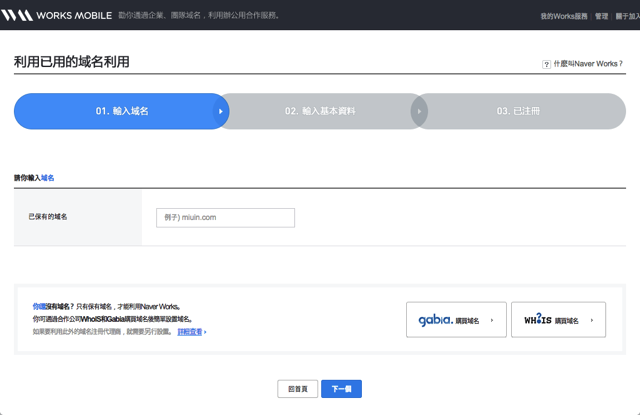
Task: Open 我的Works服務 in the top bar
Action: [565, 16]
